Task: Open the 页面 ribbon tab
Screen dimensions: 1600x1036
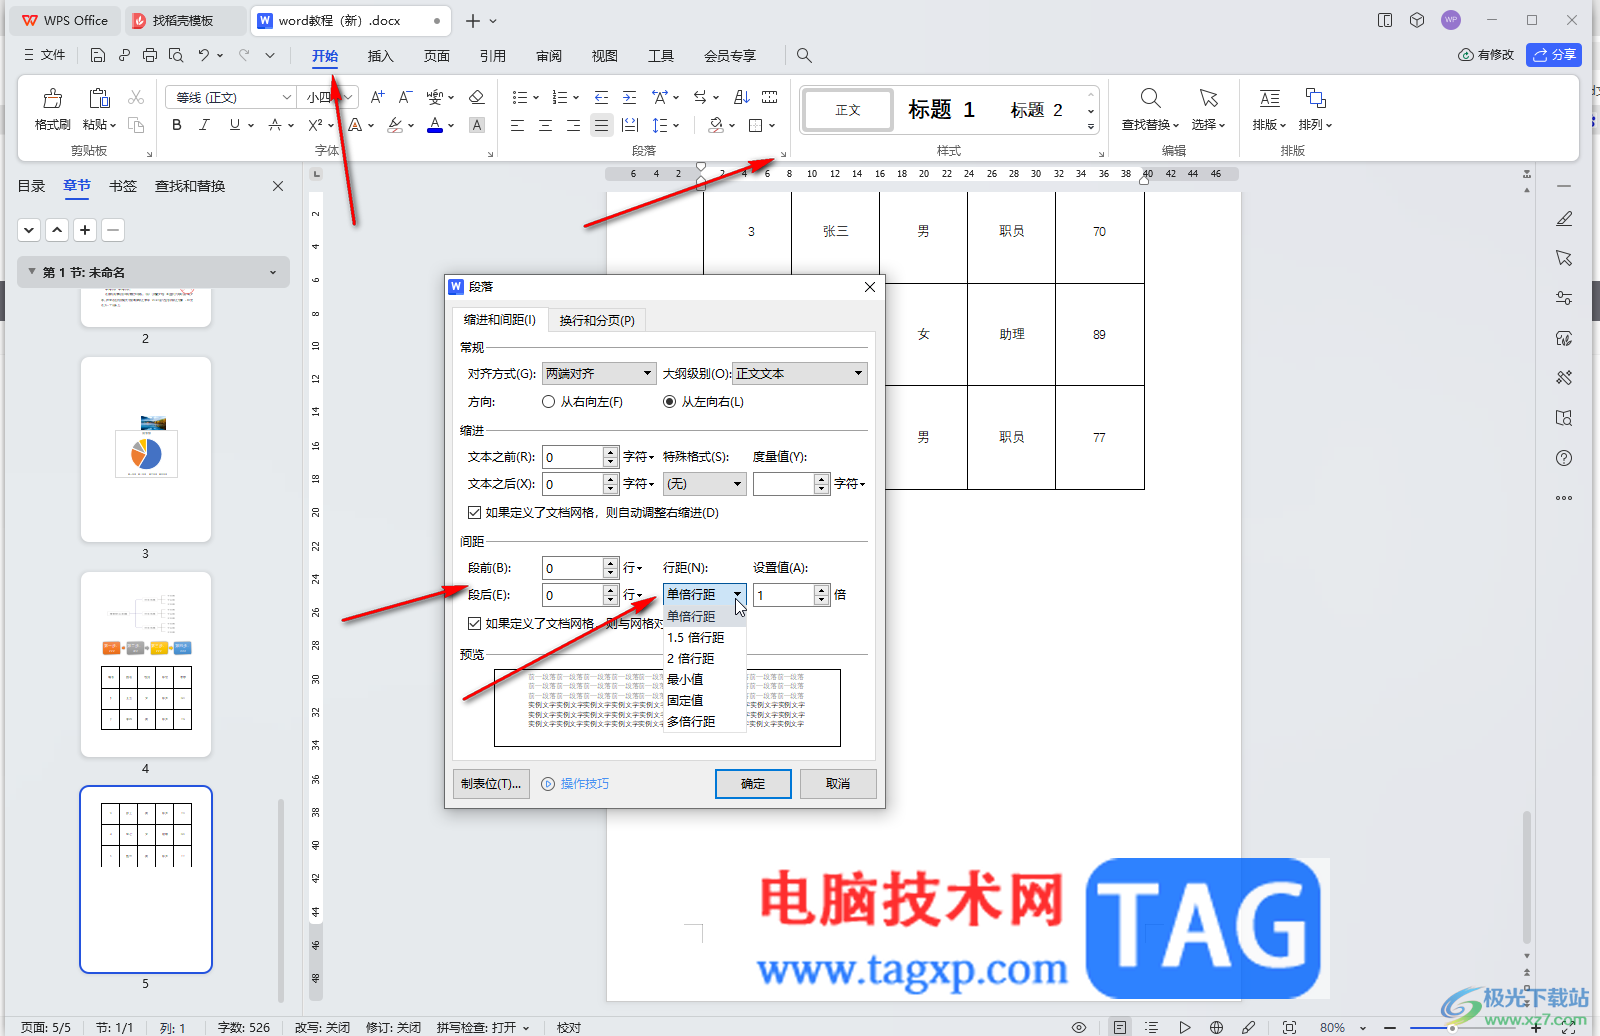Action: [437, 56]
